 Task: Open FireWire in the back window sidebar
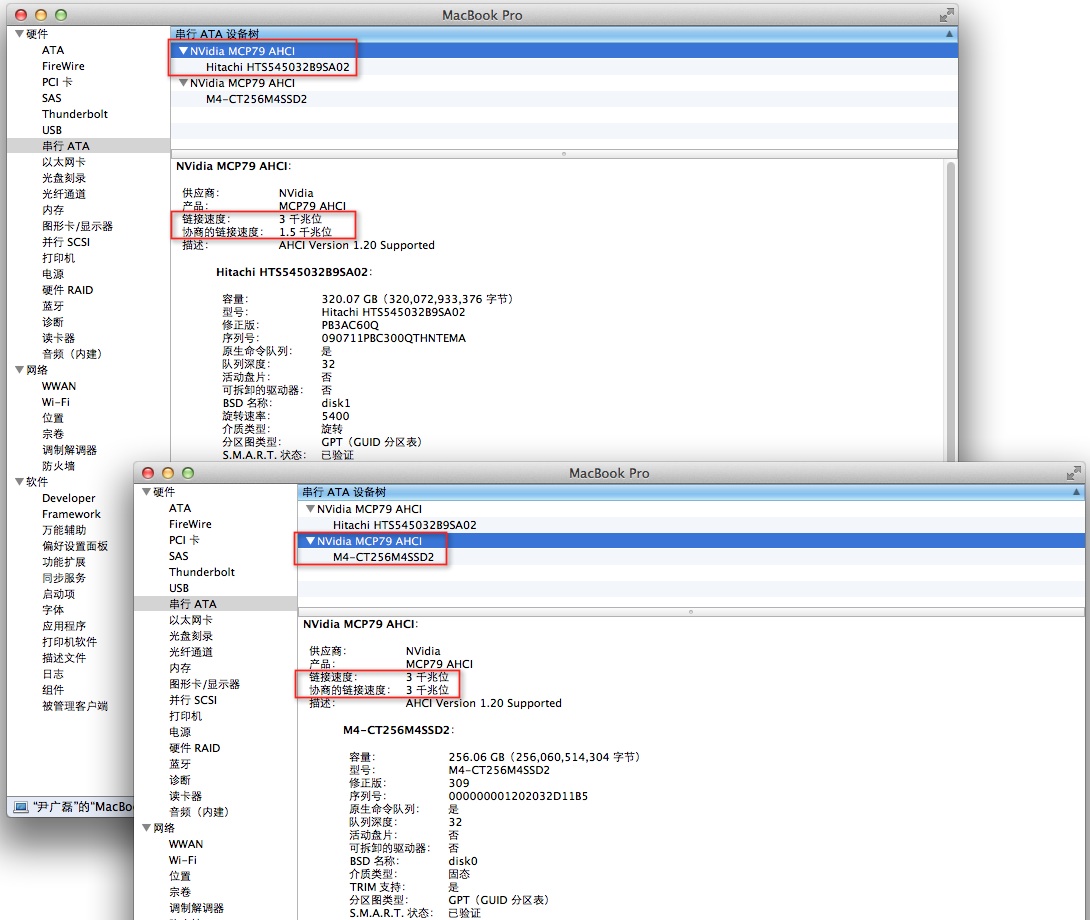(63, 66)
